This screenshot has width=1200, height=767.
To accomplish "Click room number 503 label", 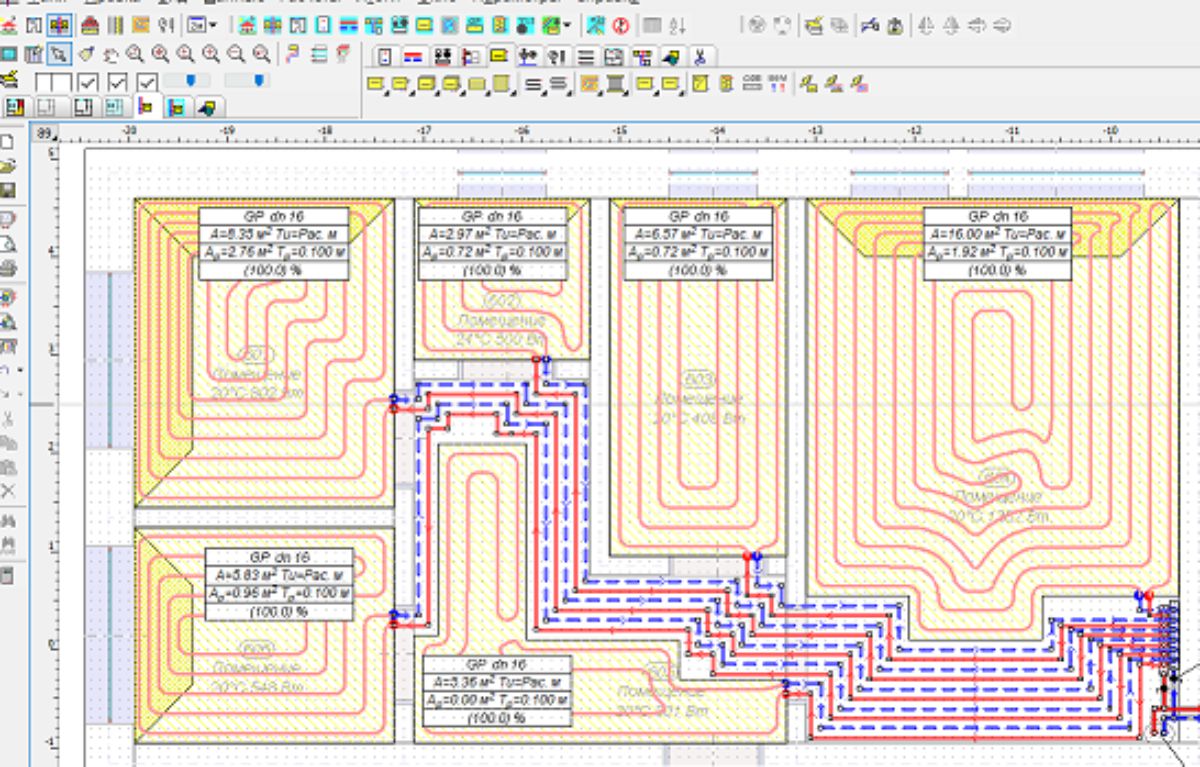I will 699,380.
